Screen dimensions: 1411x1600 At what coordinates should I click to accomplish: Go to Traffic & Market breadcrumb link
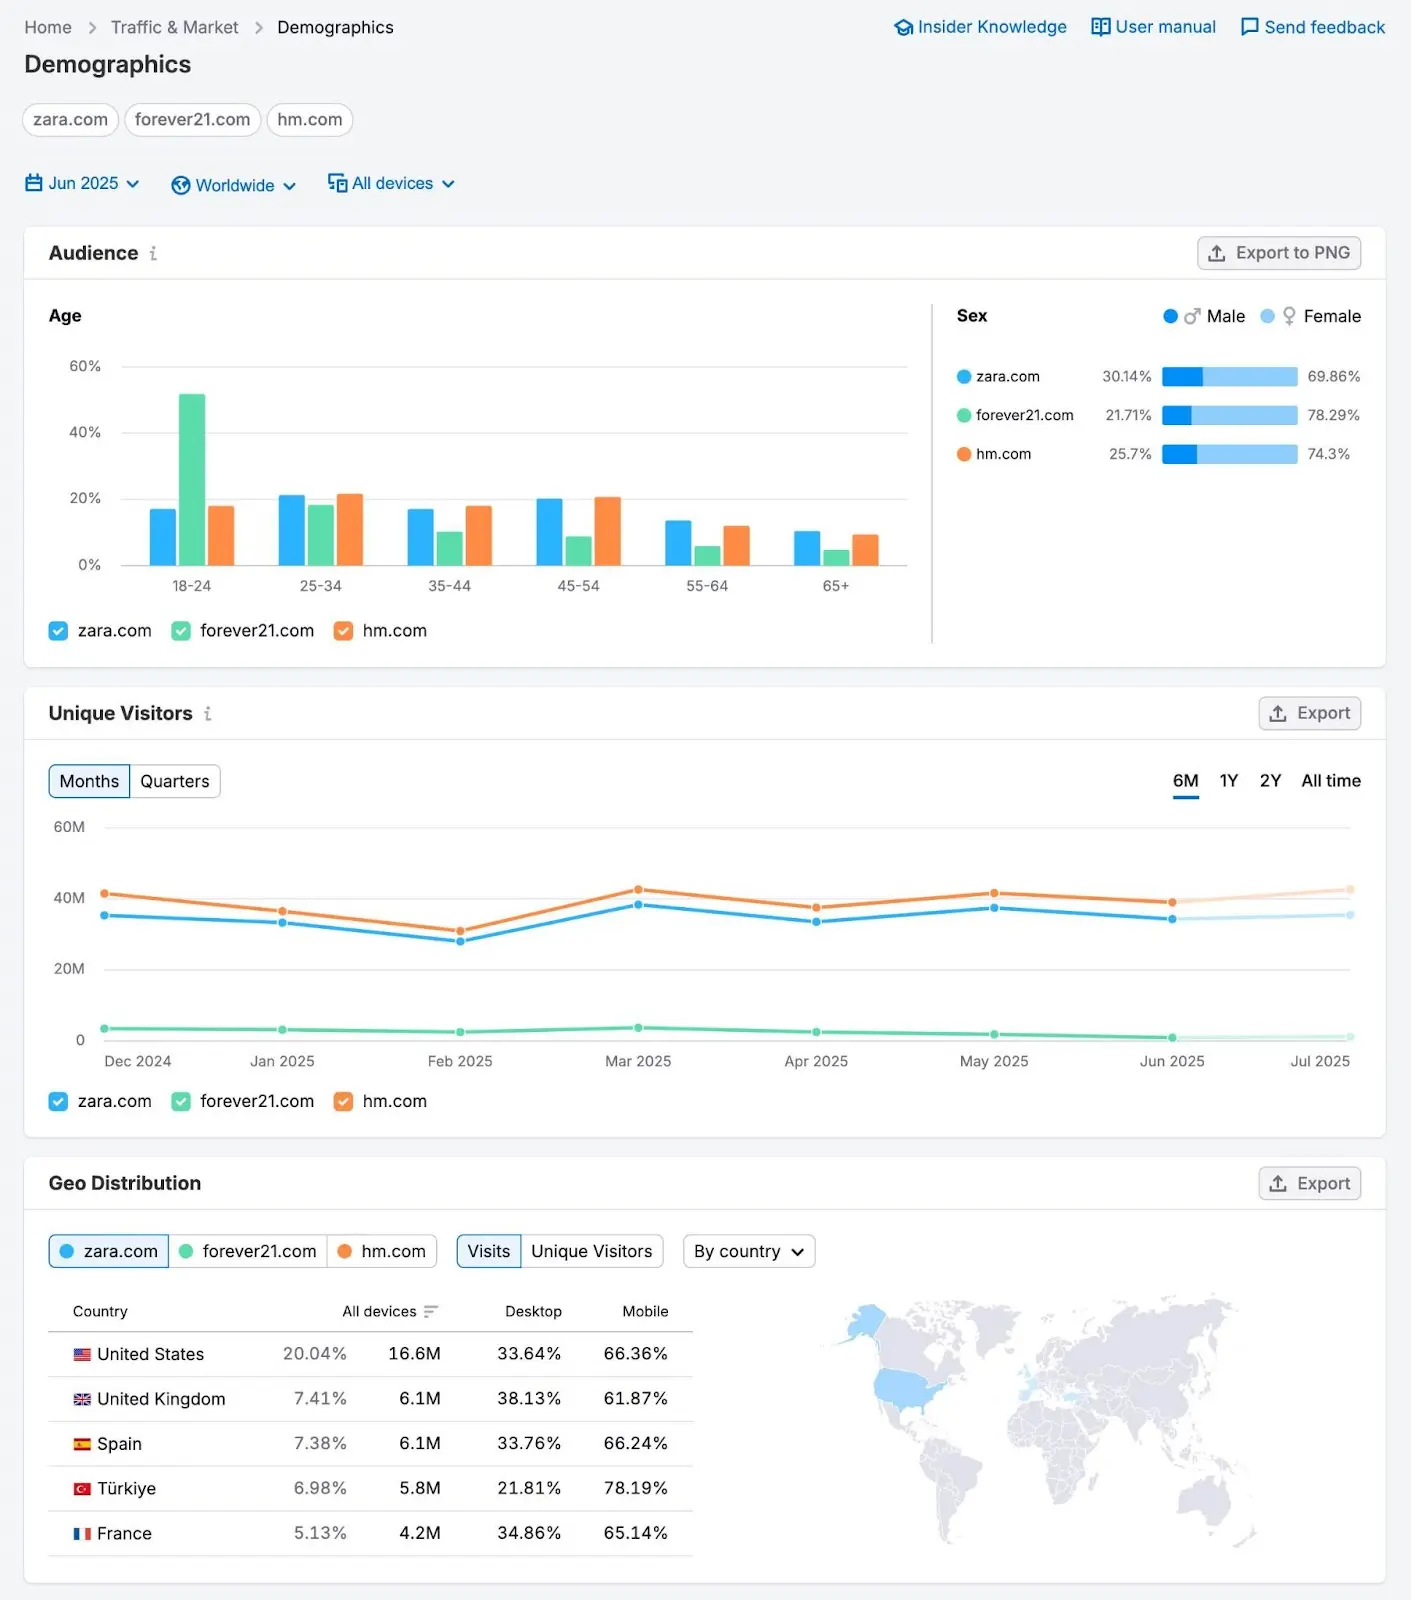174,28
